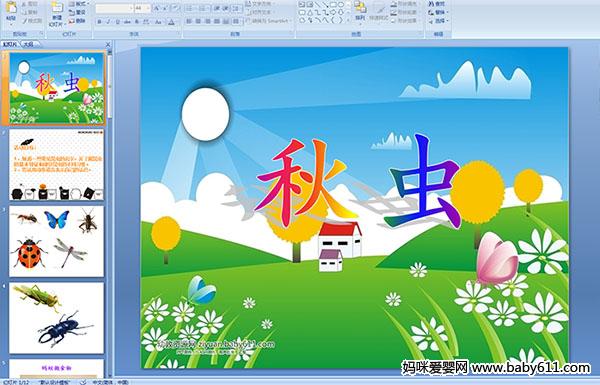Close the slide thumbnail pane
Viewport: 600px width, 385px height.
(108, 44)
